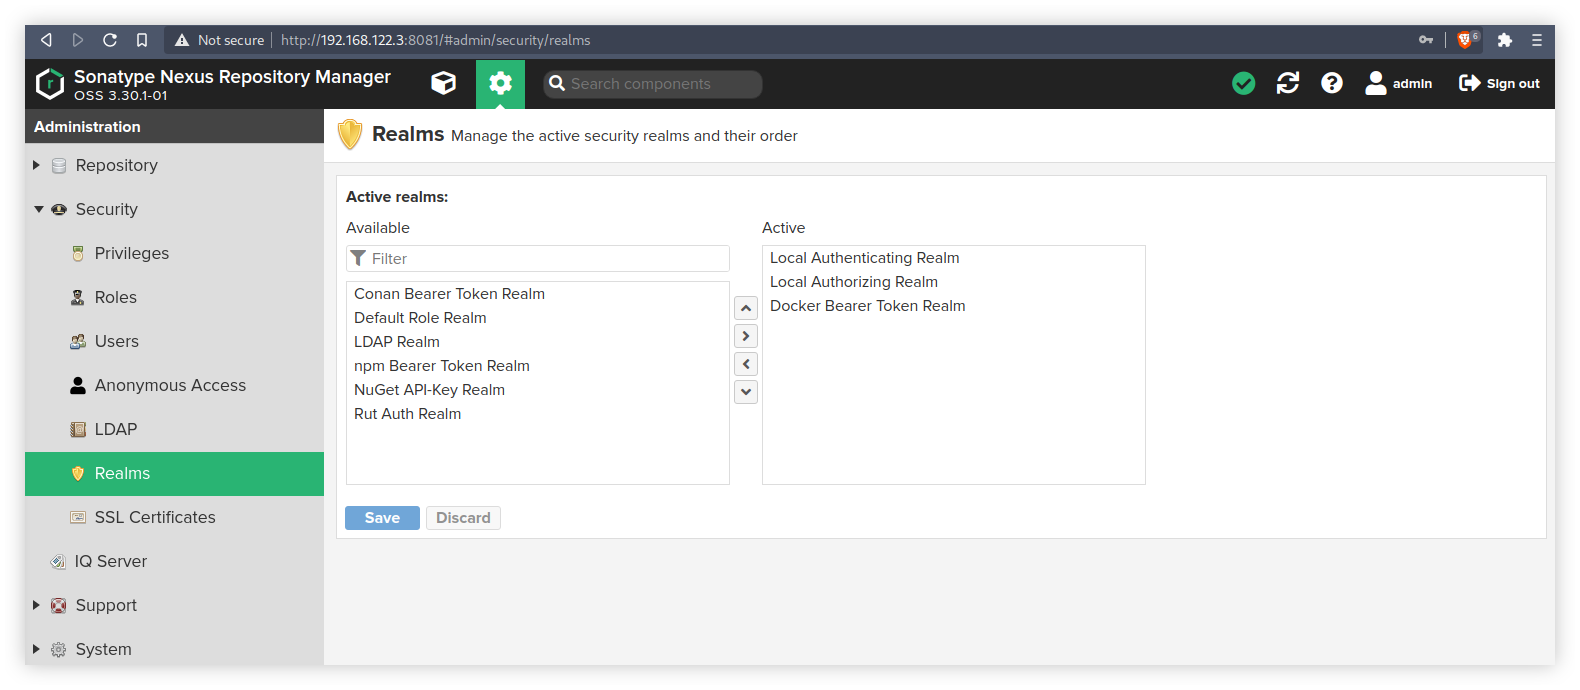Collapse the Security tree node
The height and width of the screenshot is (690, 1580).
(x=38, y=209)
